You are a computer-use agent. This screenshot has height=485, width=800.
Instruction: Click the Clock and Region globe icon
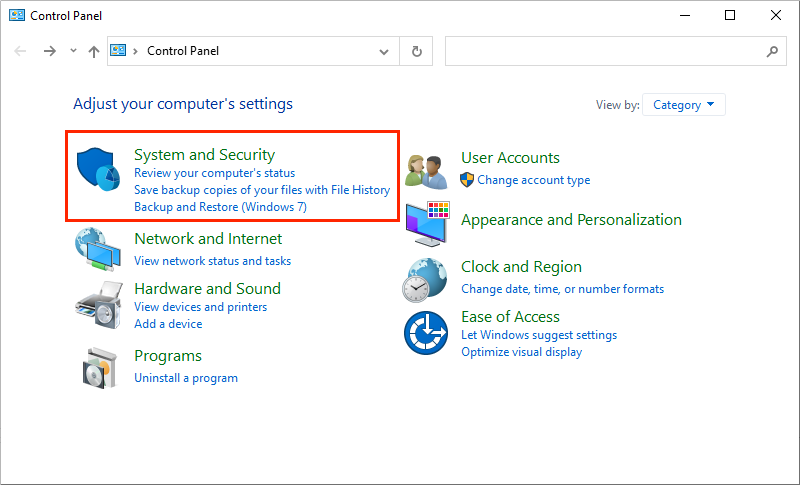coord(424,280)
